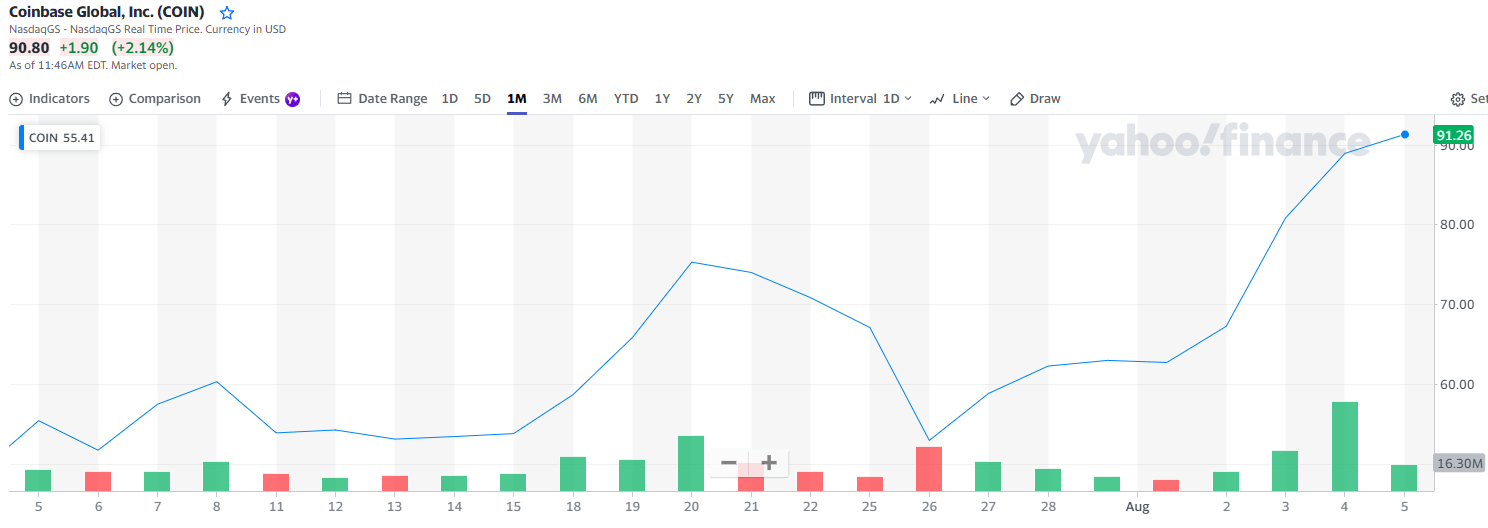The height and width of the screenshot is (528, 1488).
Task: Click the 90.80 current price
Action: pos(29,48)
